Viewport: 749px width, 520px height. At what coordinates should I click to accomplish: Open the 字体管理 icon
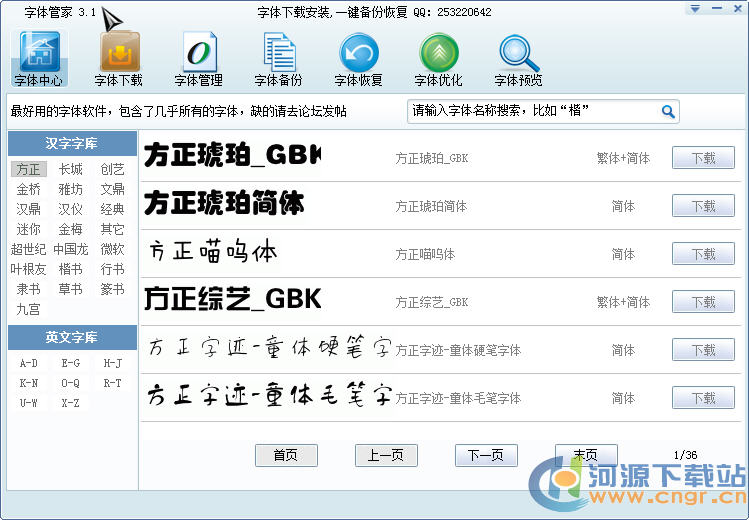click(199, 58)
